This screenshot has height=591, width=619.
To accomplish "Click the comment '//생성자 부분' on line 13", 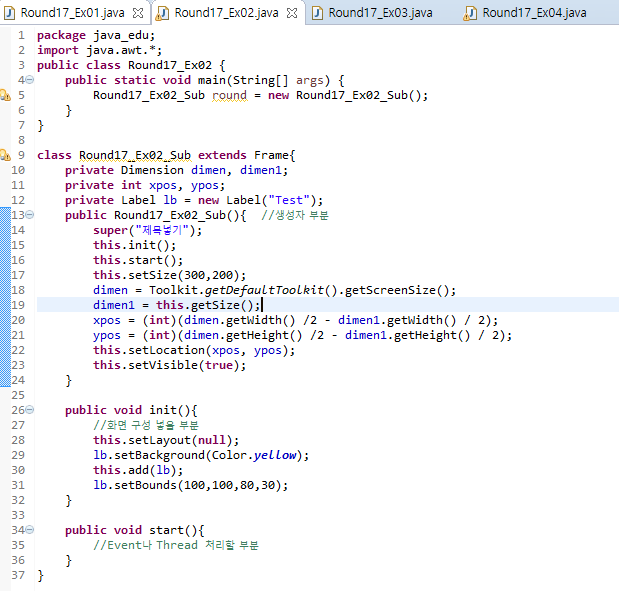I will point(294,216).
